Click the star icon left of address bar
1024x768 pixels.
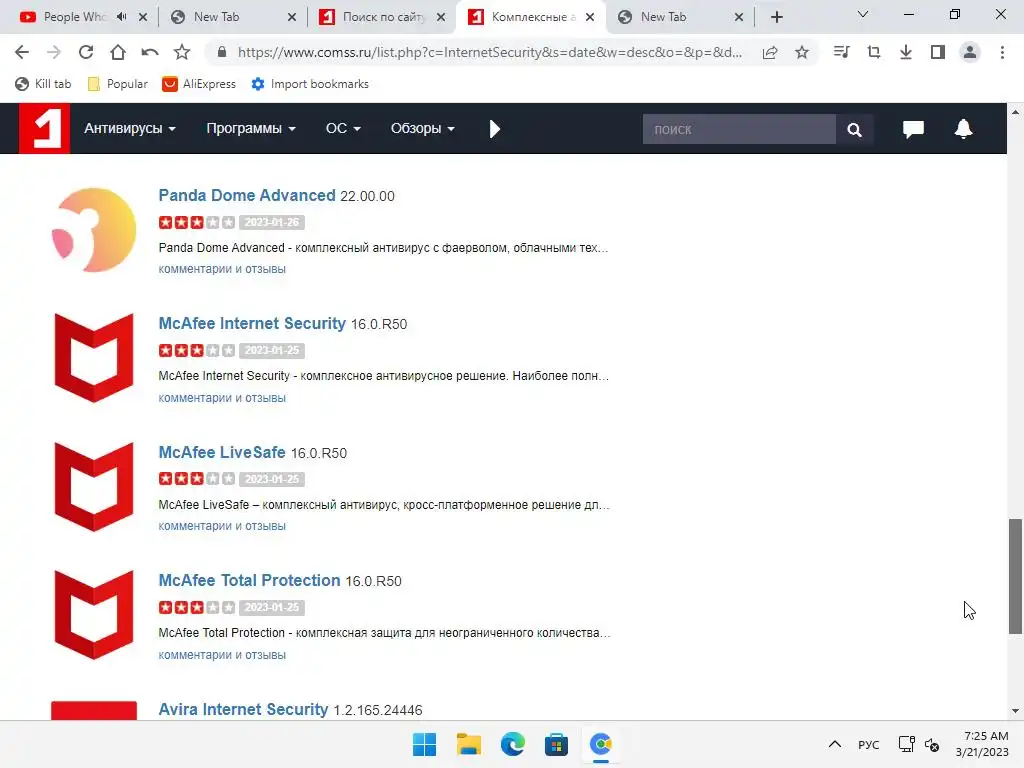182,52
